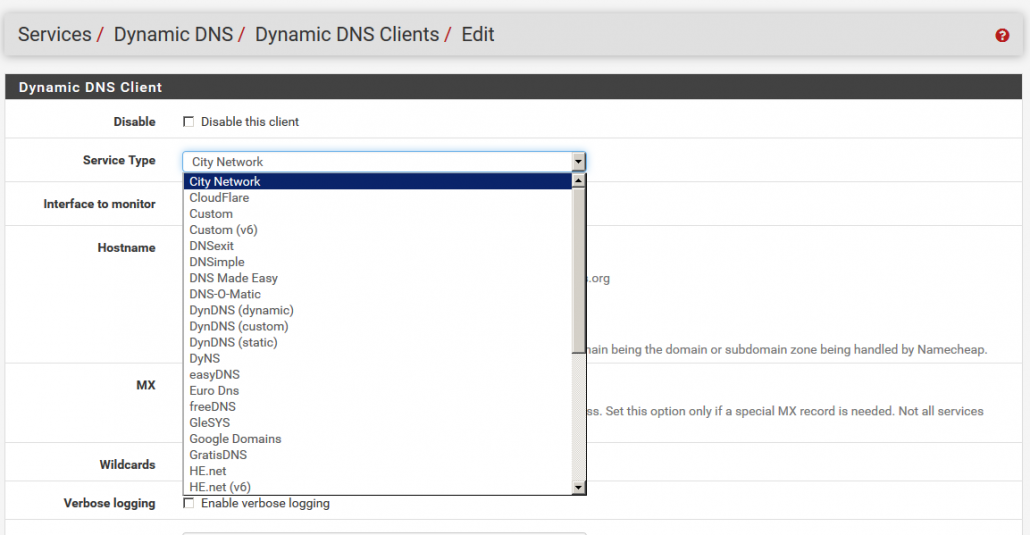Viewport: 1030px width, 535px height.
Task: Choose CloudFlare service type
Action: pyautogui.click(x=378, y=197)
